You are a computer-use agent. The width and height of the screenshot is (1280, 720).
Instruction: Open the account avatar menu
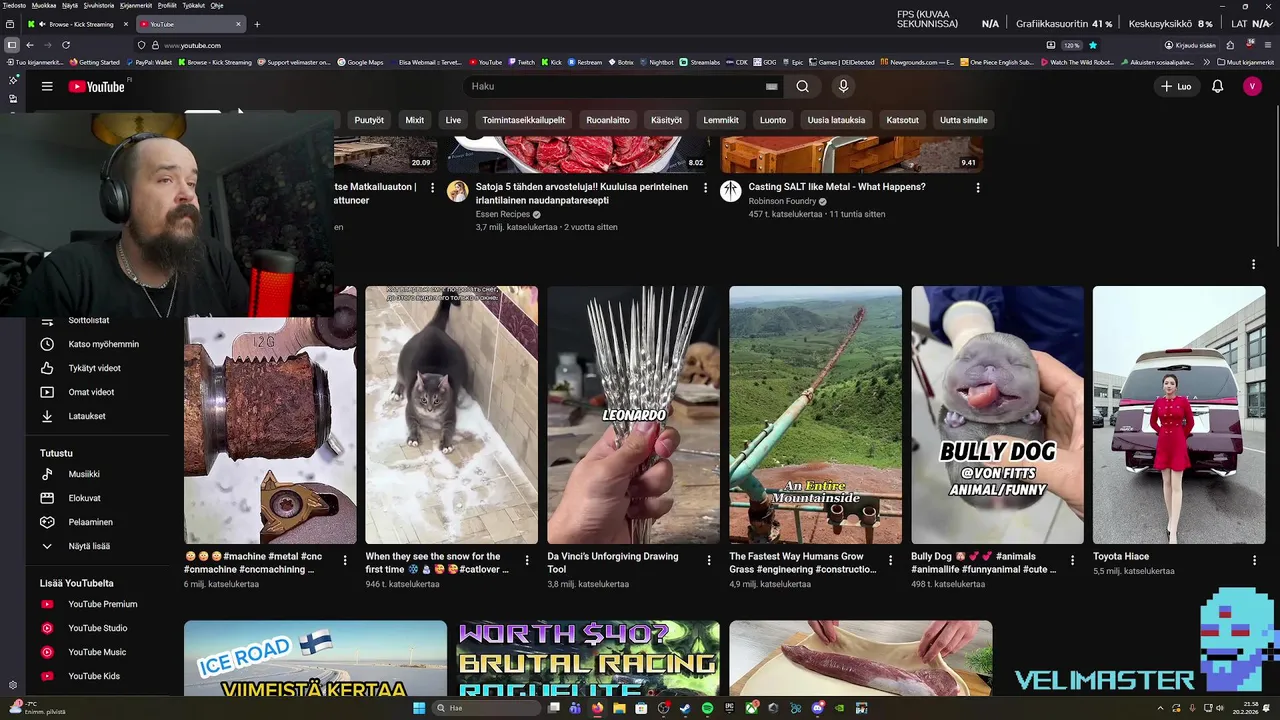1252,86
